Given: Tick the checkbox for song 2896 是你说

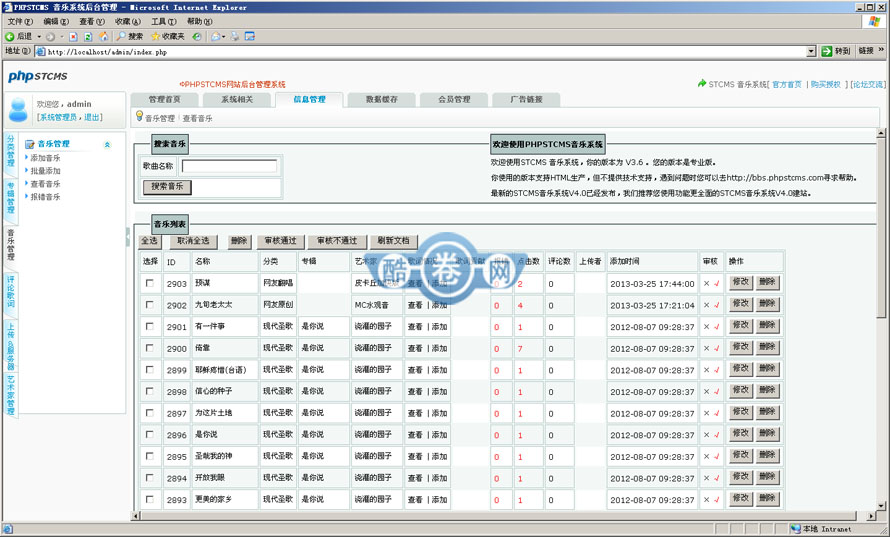Looking at the screenshot, I should click(150, 434).
